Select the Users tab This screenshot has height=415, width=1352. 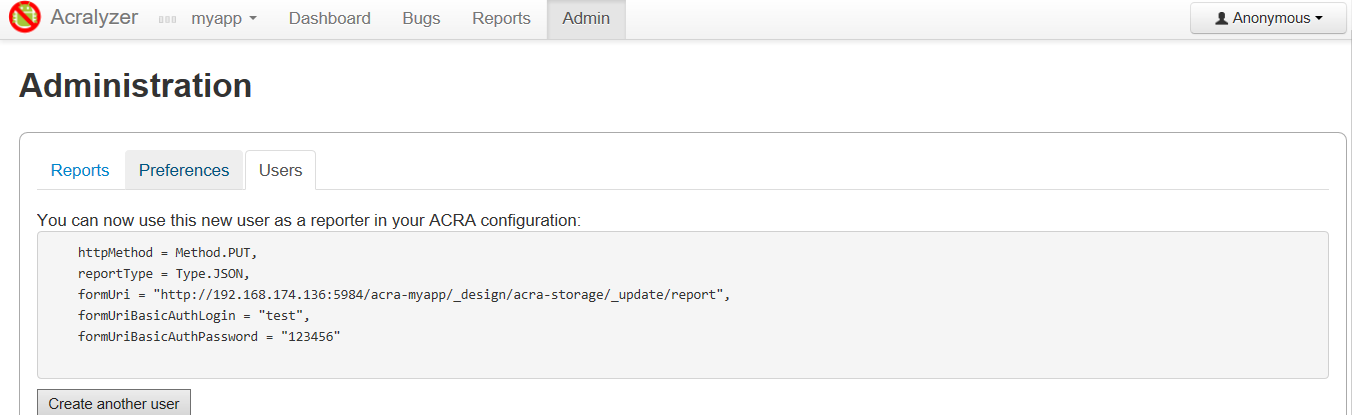(280, 170)
